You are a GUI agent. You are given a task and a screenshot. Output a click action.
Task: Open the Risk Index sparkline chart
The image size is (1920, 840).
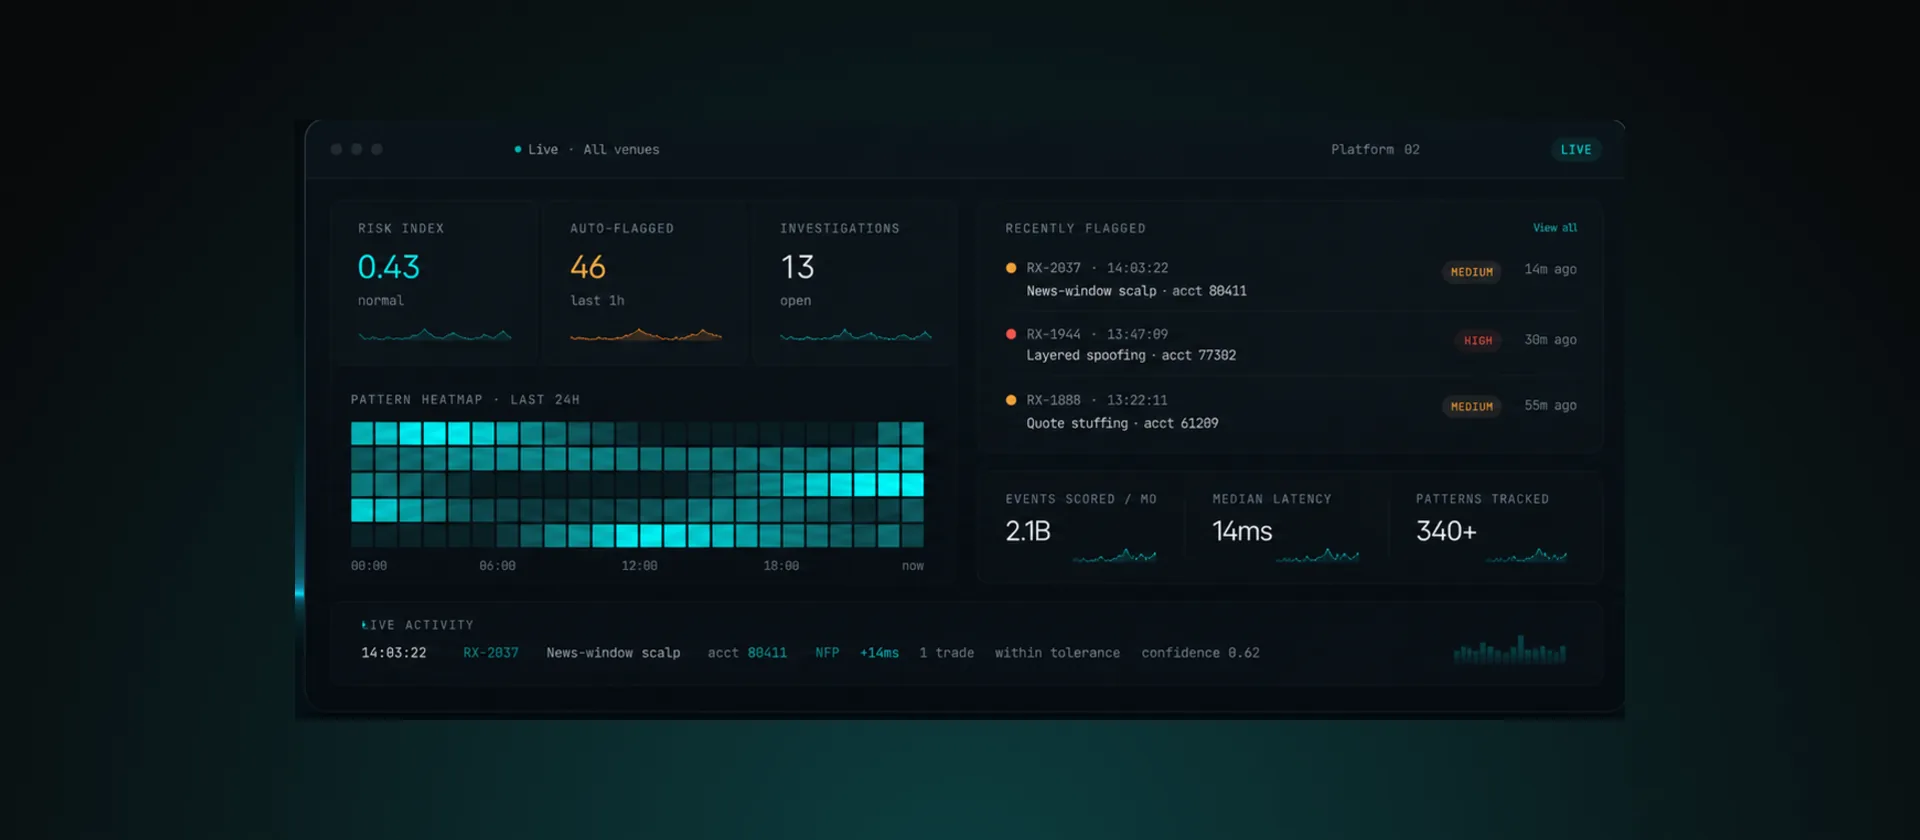tap(435, 335)
